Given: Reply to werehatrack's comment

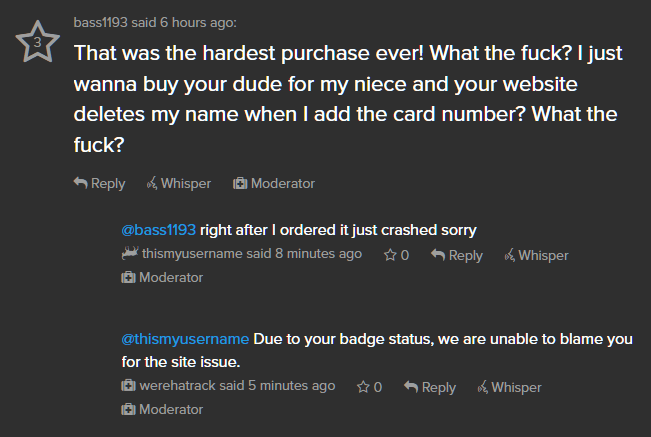Looking at the screenshot, I should coord(430,387).
